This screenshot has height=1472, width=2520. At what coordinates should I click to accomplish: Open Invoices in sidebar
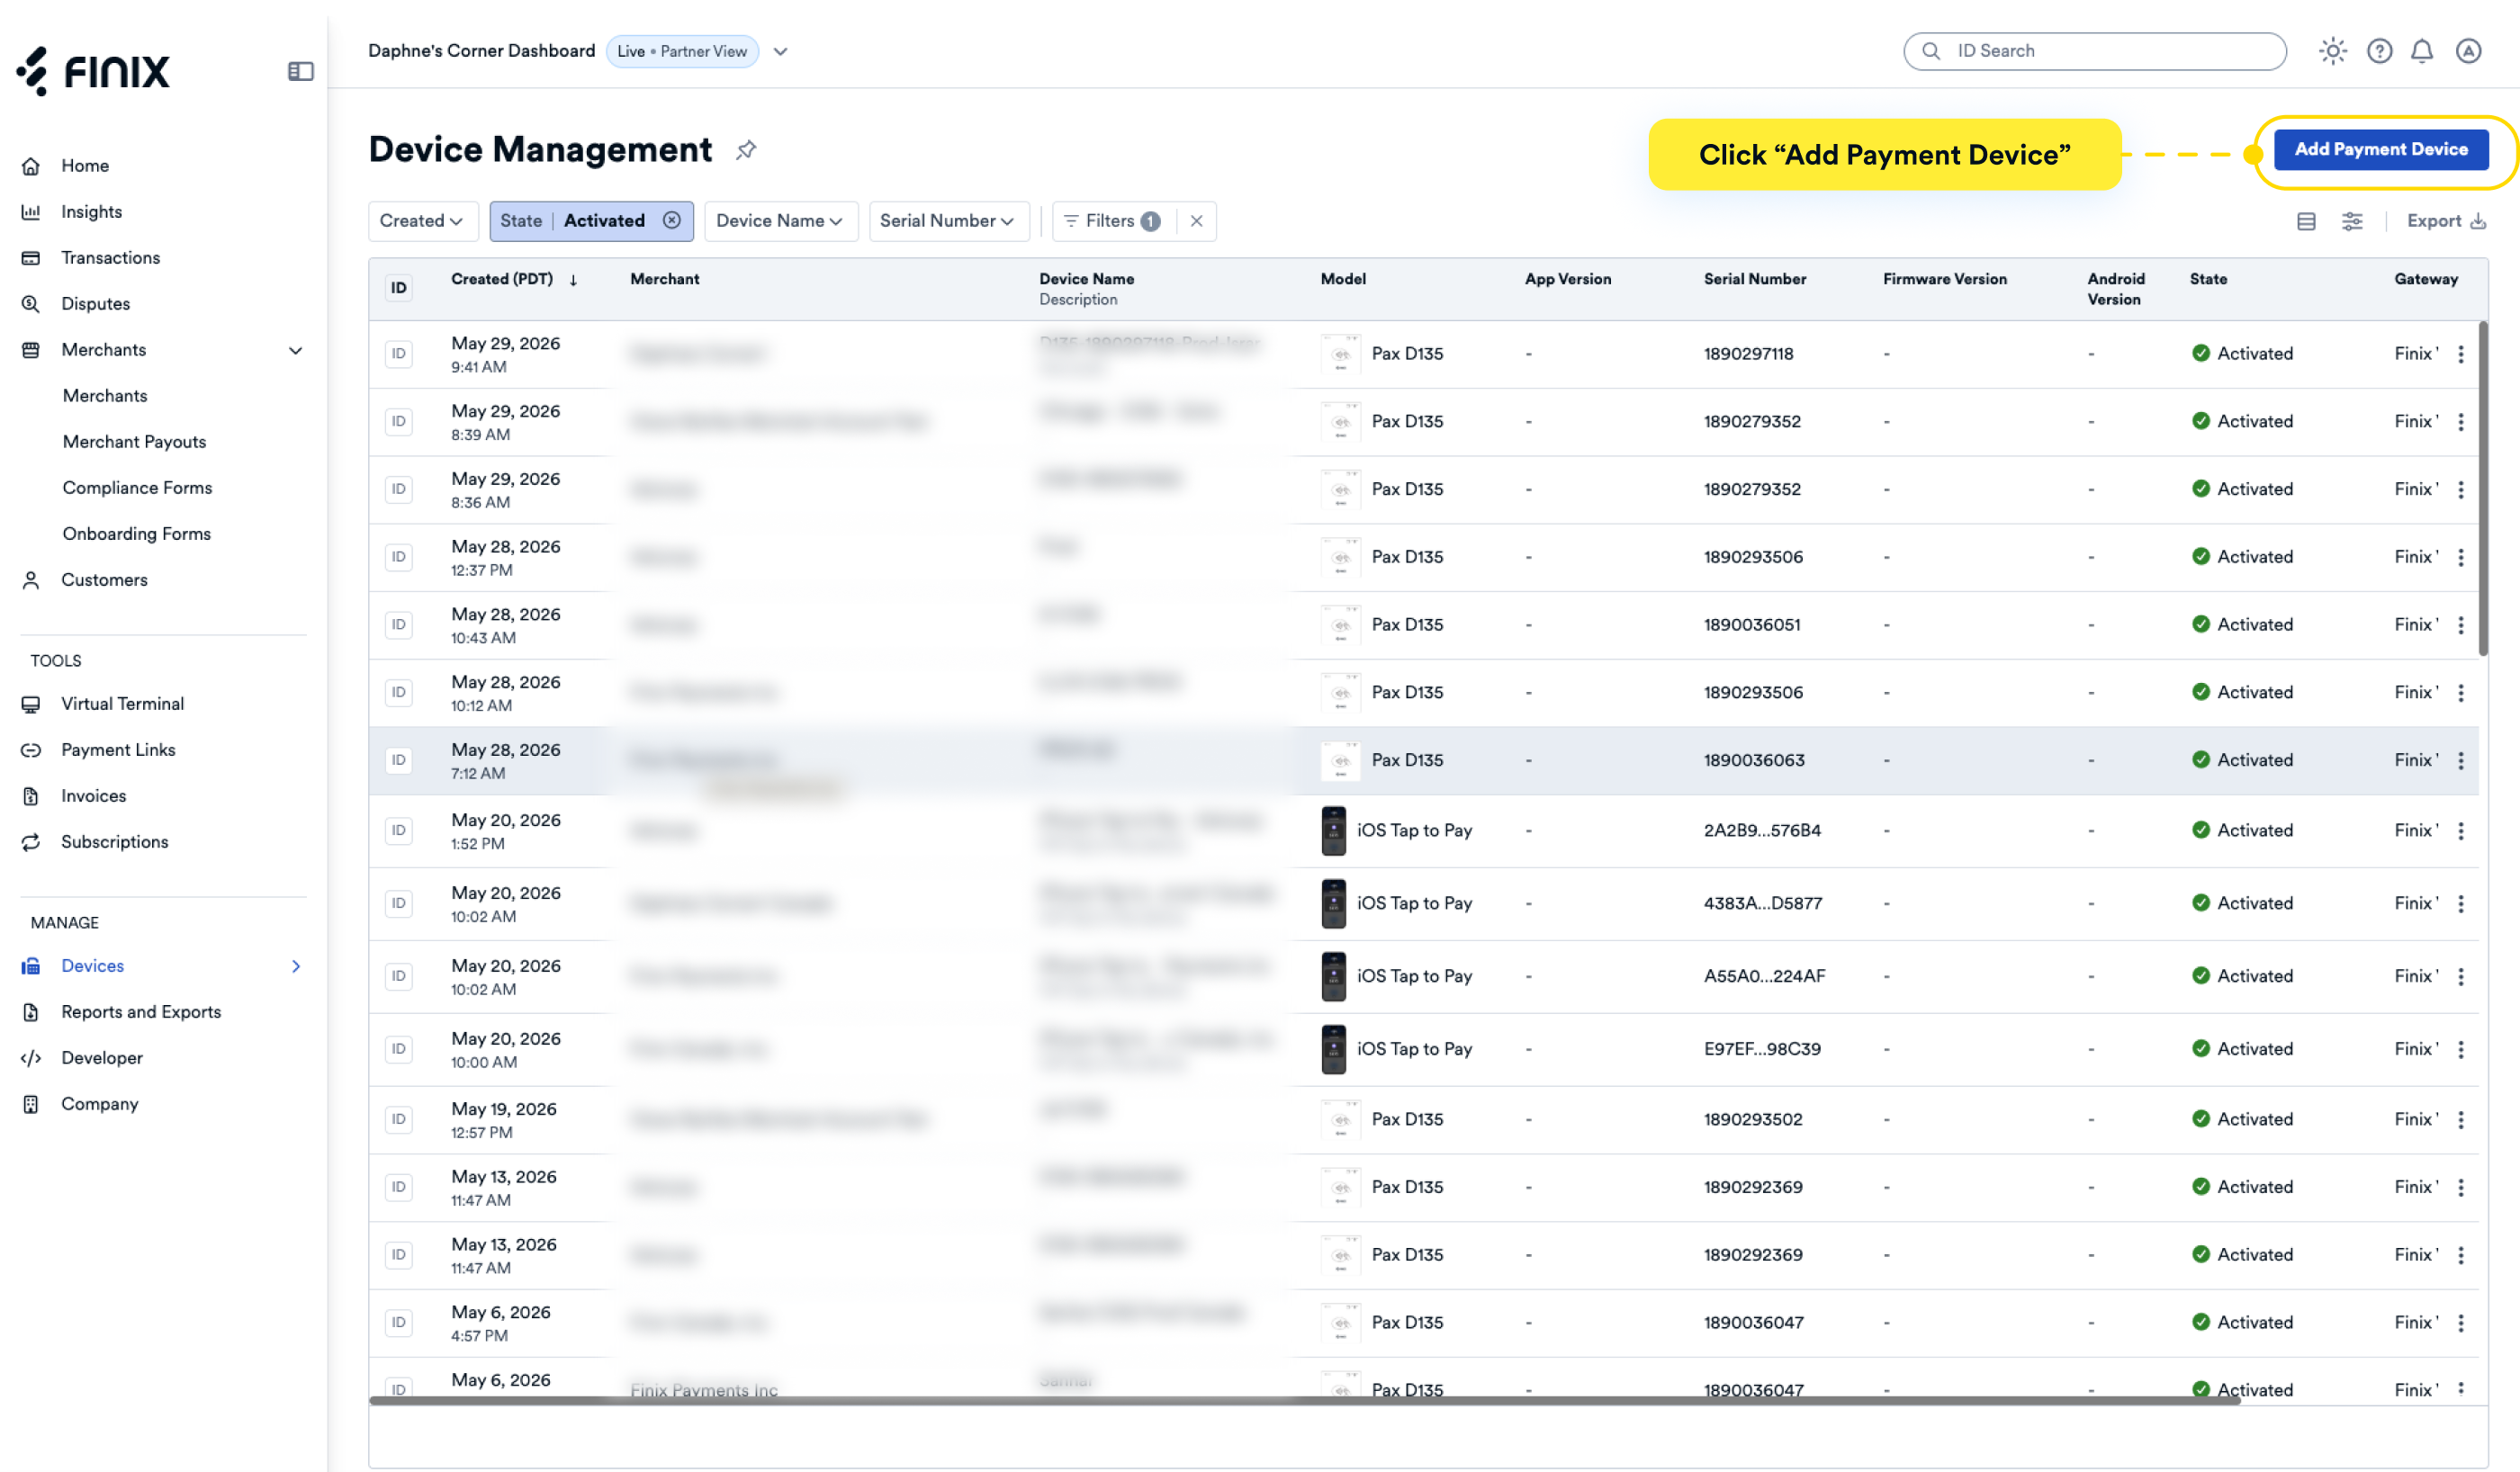(93, 796)
